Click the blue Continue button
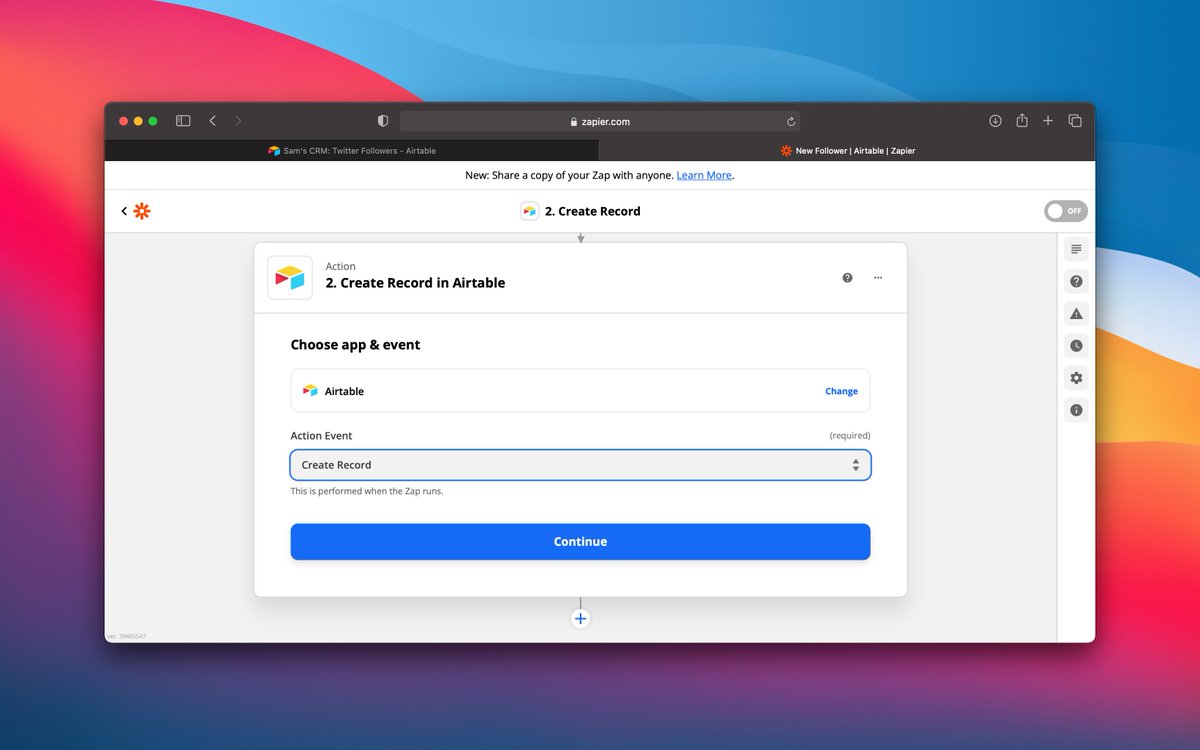The image size is (1200, 750). point(580,542)
